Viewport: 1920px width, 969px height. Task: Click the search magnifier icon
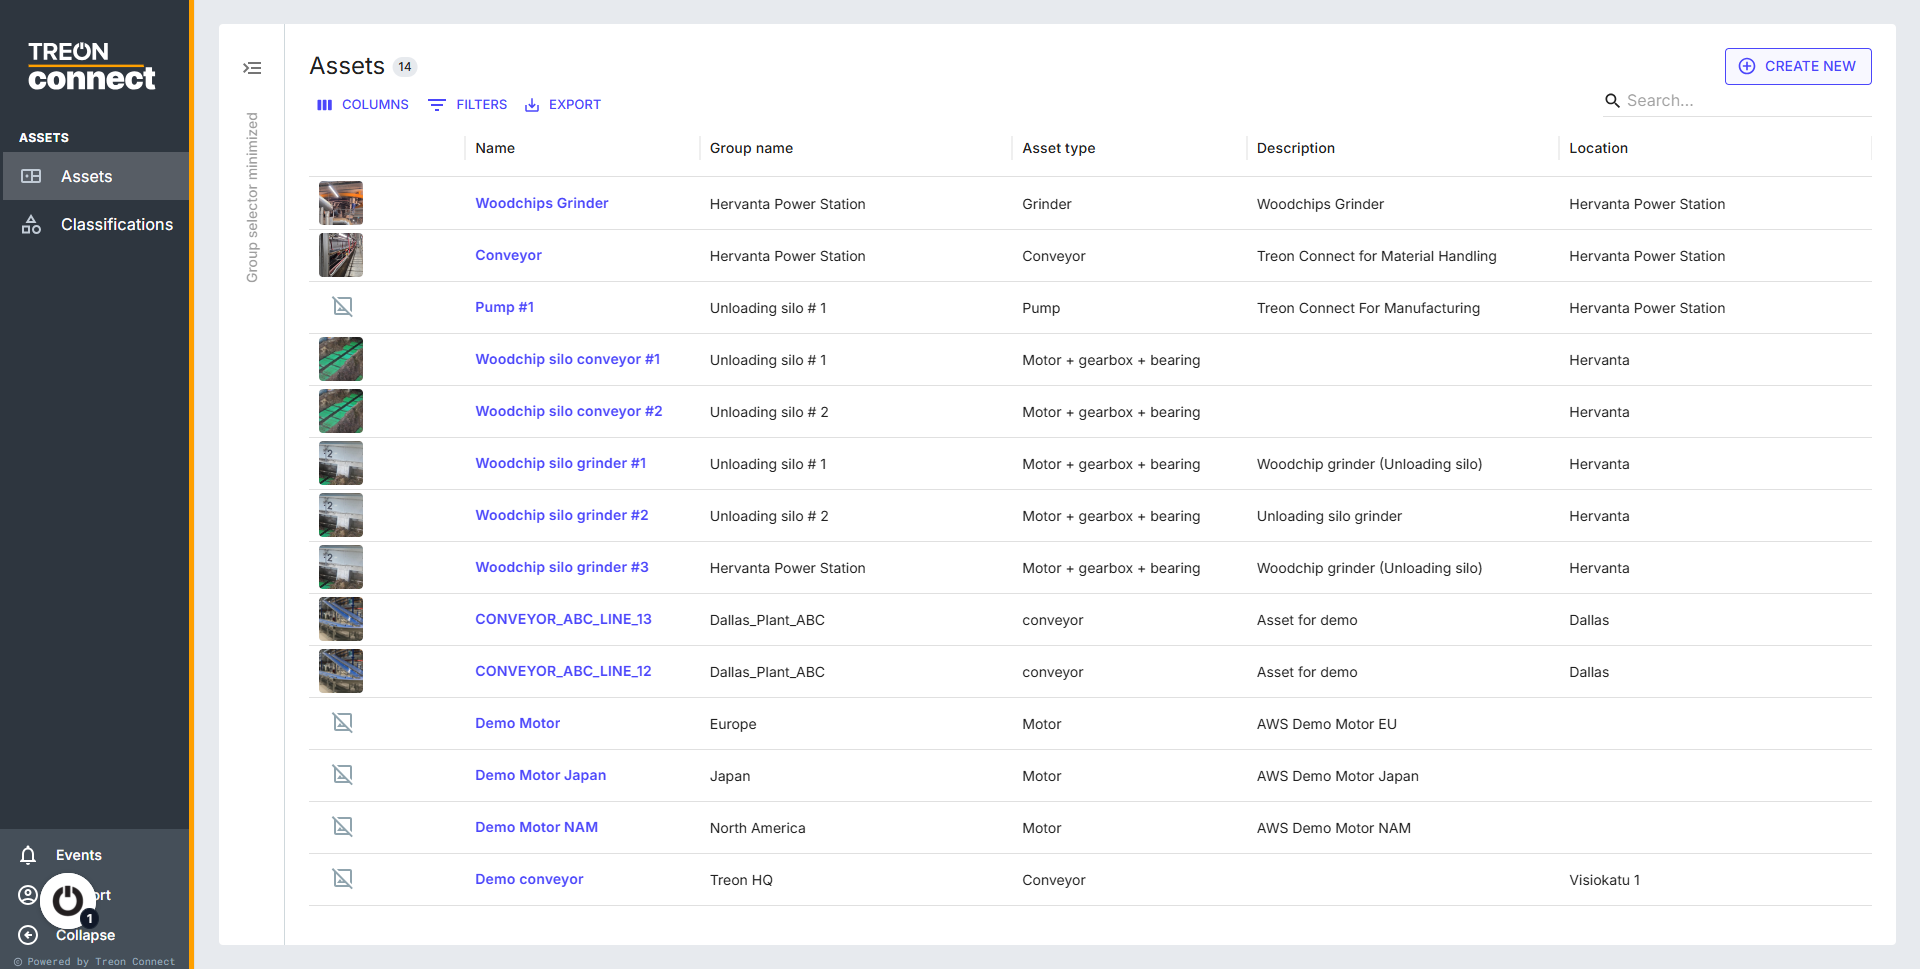point(1612,101)
